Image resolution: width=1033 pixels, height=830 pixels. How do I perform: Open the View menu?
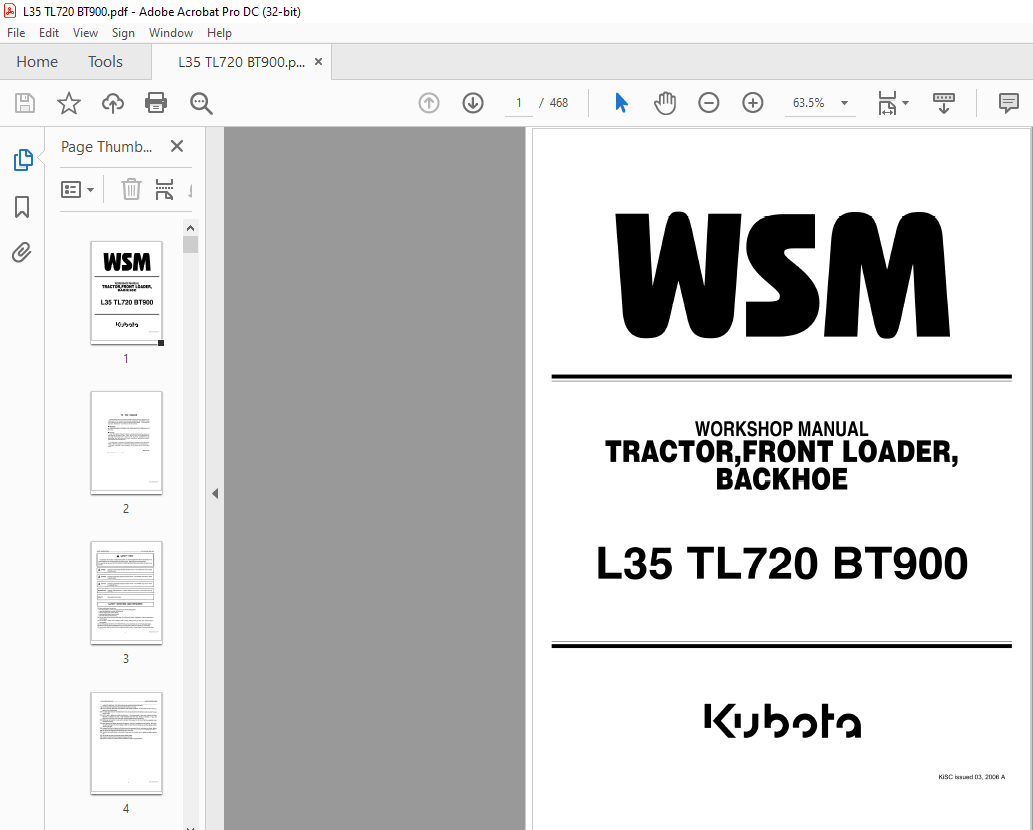85,33
